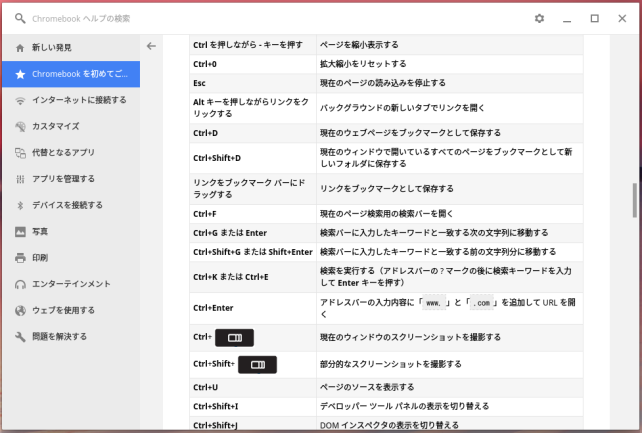Screen dimensions: 642x433
Task: Click the wrench icon for 問題を解決する
Action: click(x=20, y=336)
